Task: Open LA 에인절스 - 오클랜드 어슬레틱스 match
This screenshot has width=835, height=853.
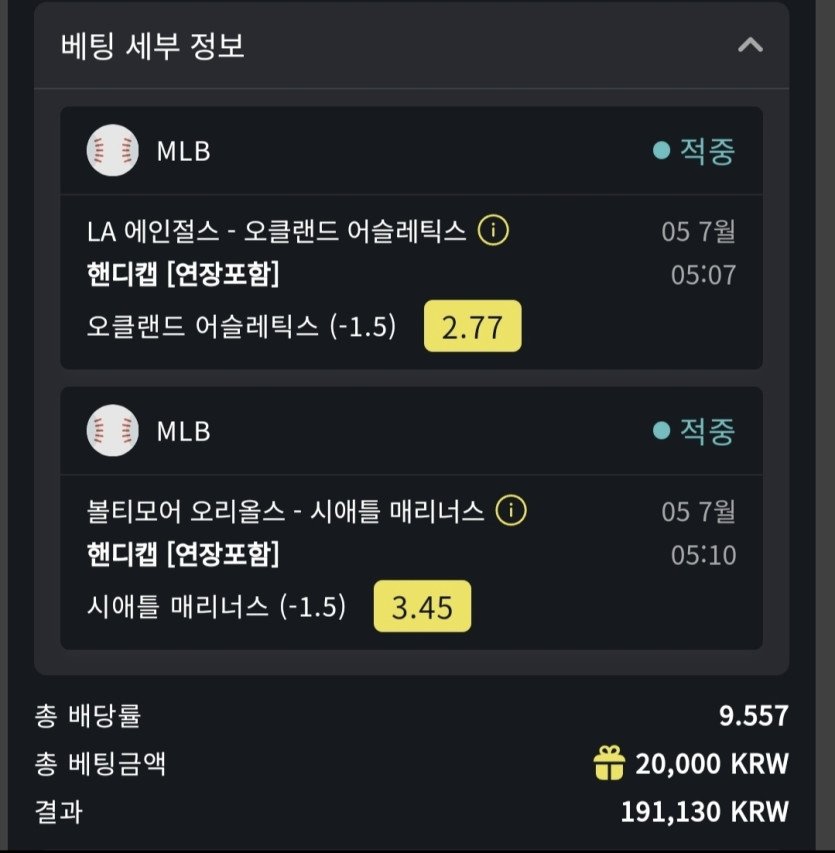Action: point(276,231)
